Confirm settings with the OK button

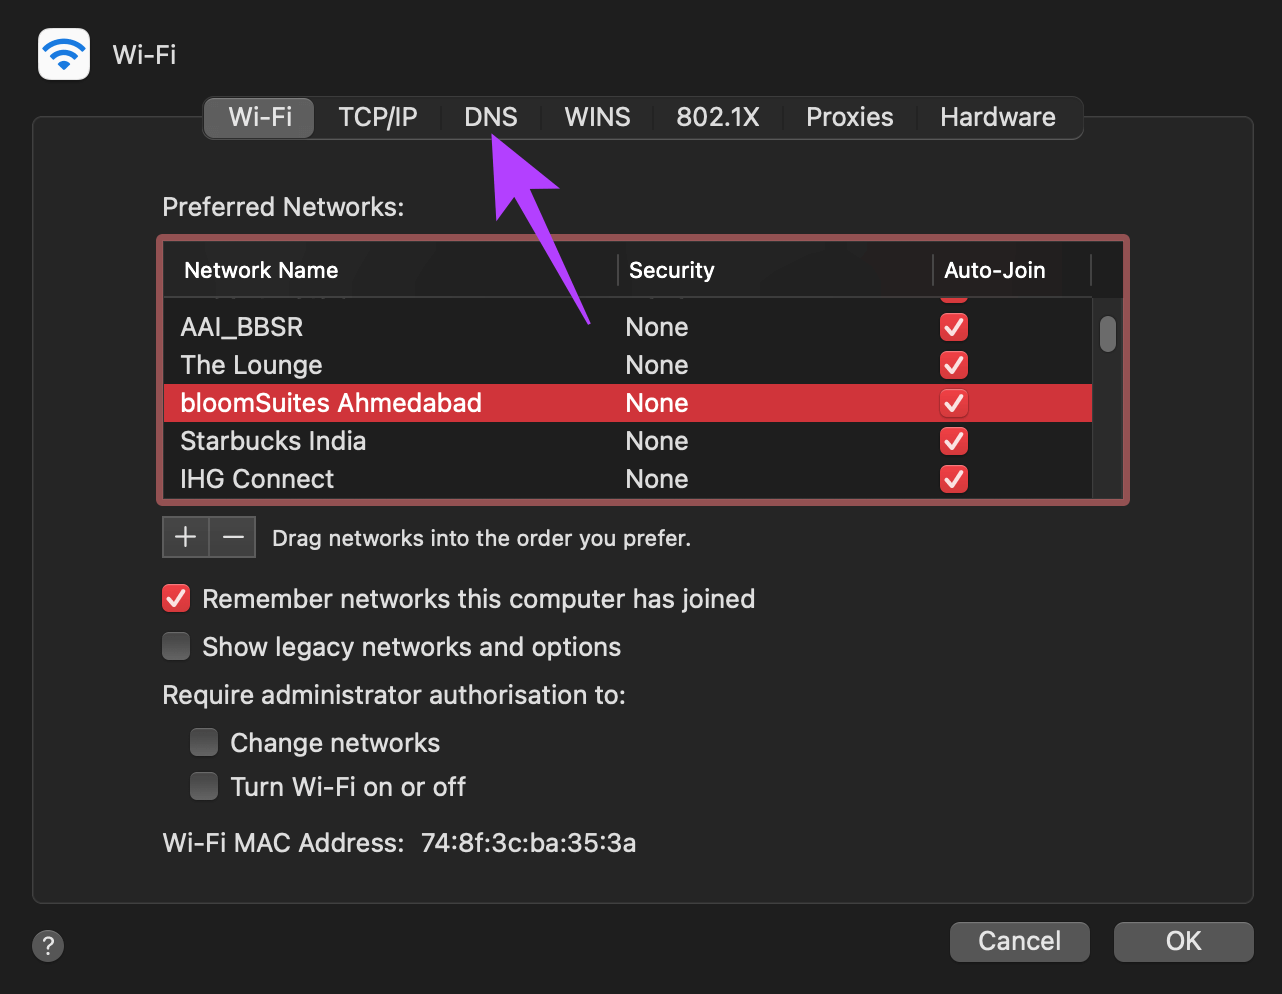pyautogui.click(x=1183, y=941)
